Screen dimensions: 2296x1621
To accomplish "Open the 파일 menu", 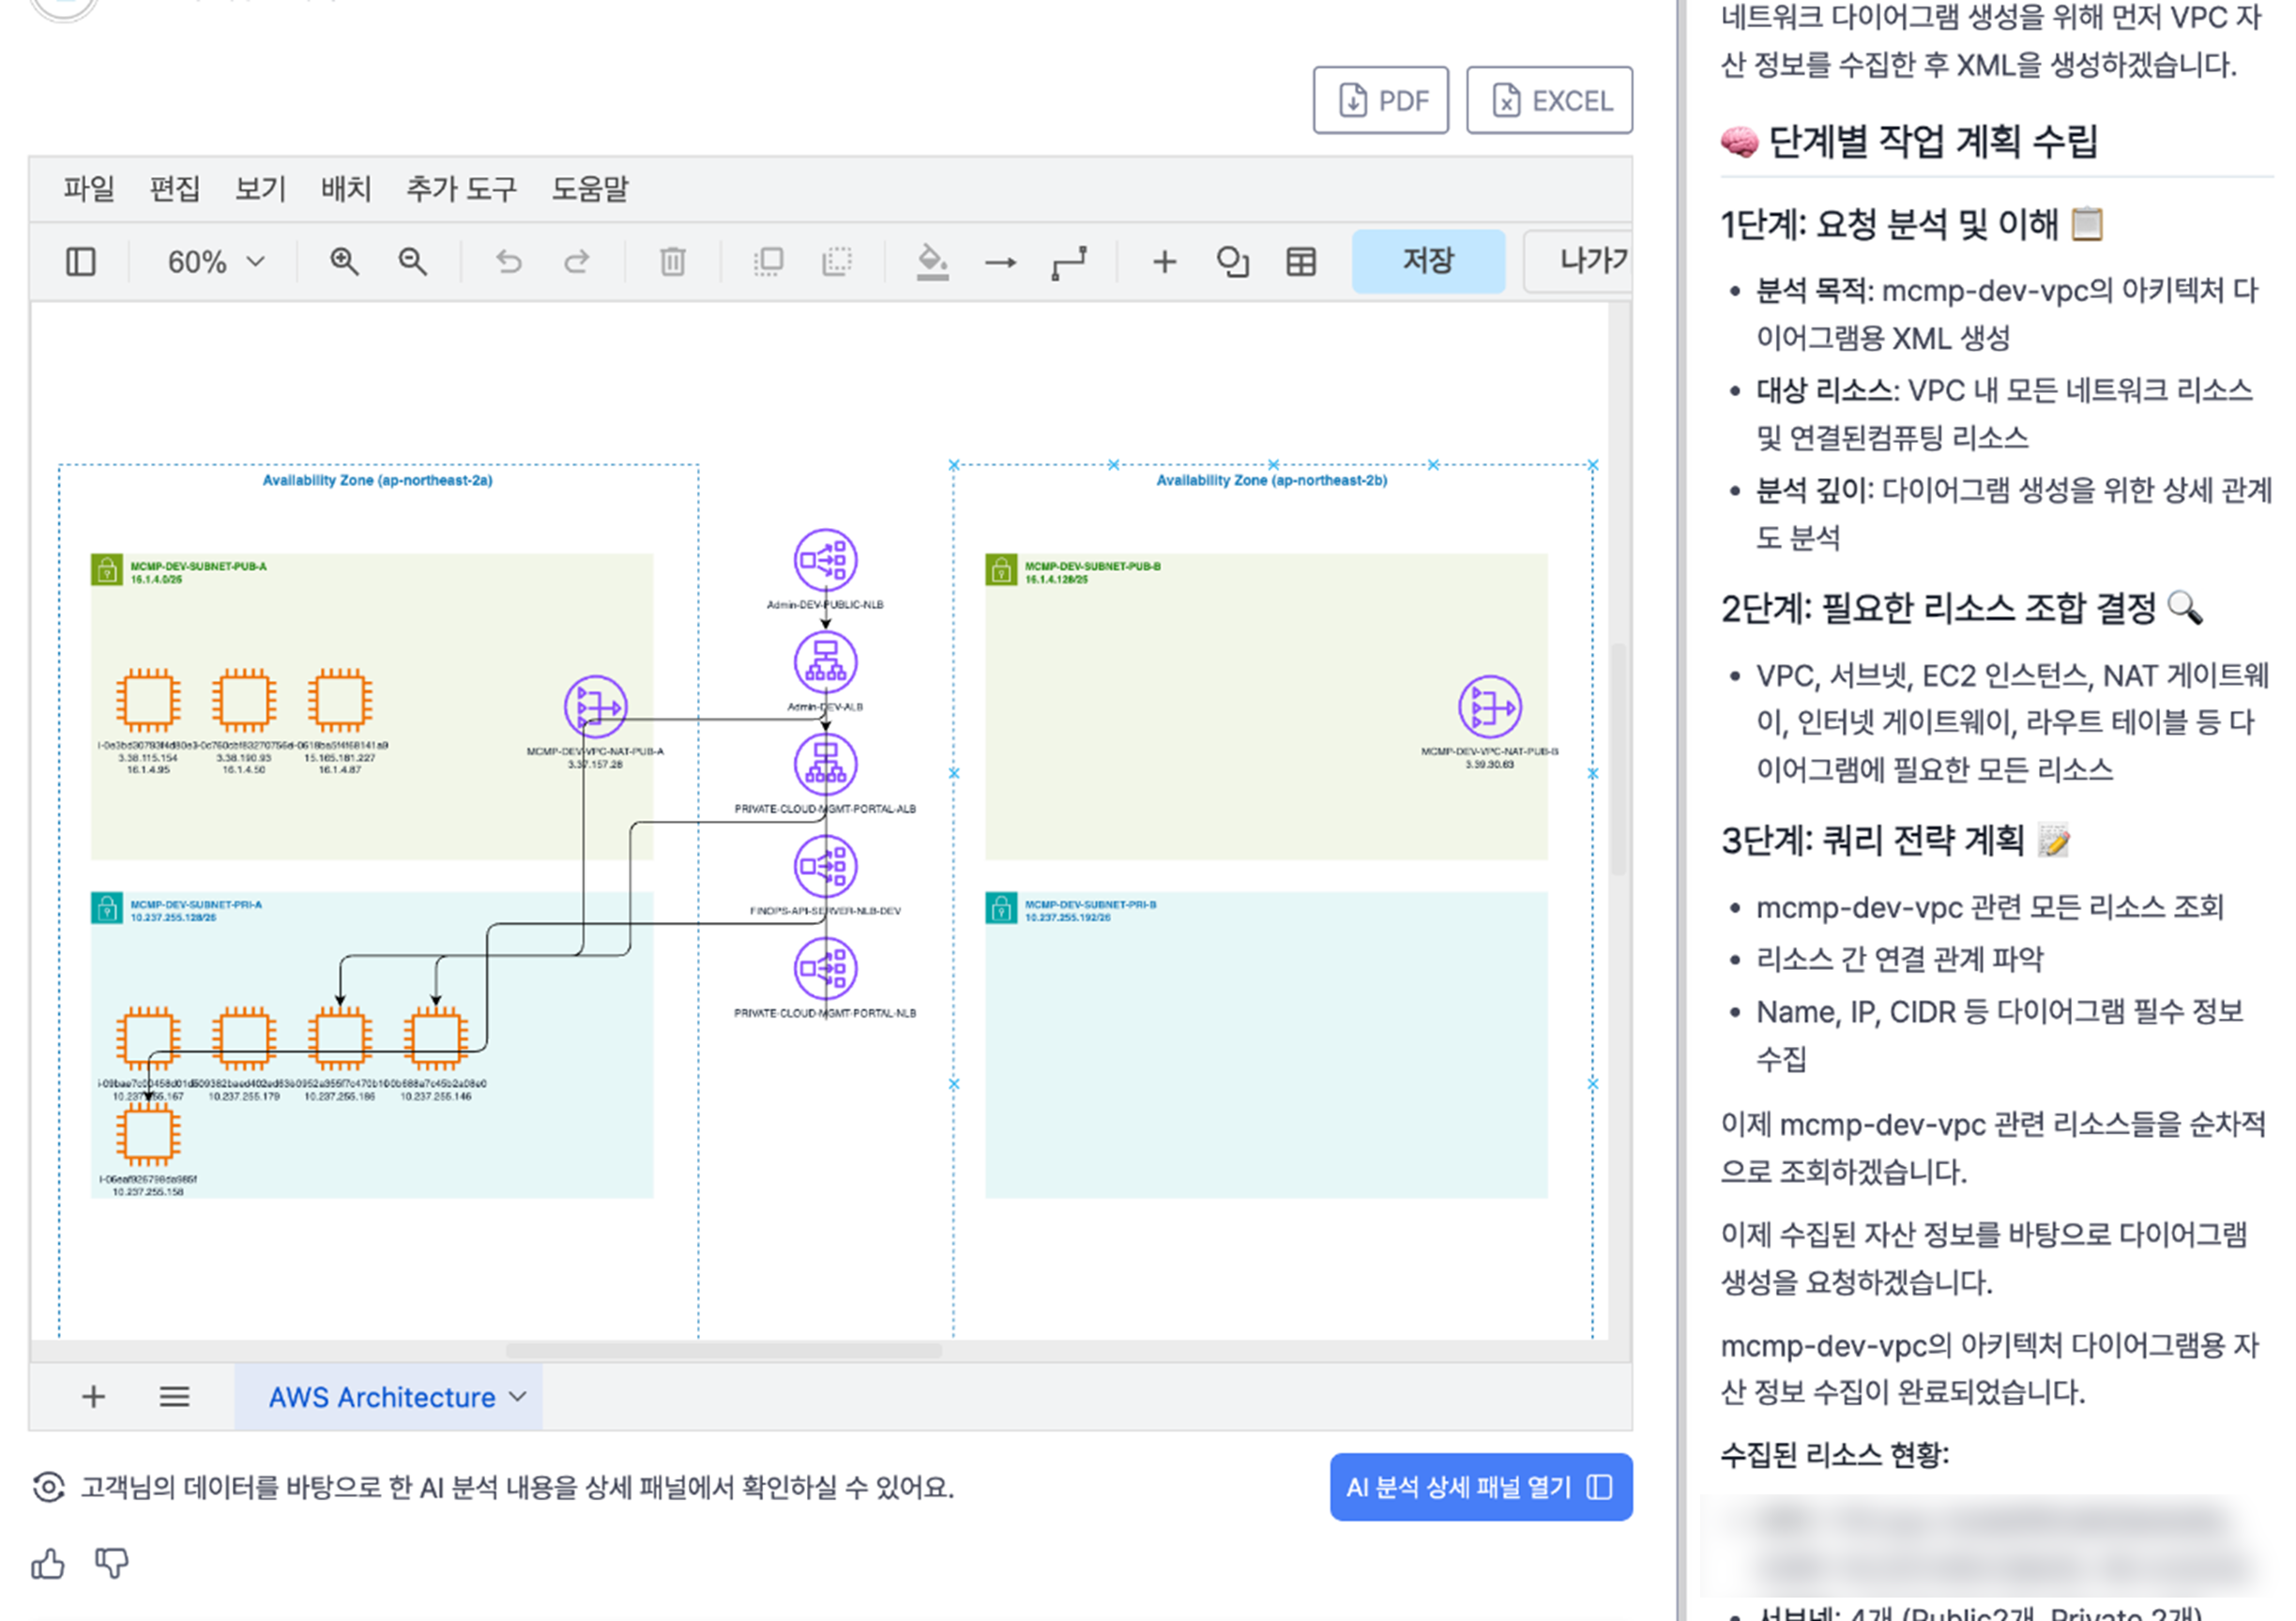I will coord(89,188).
